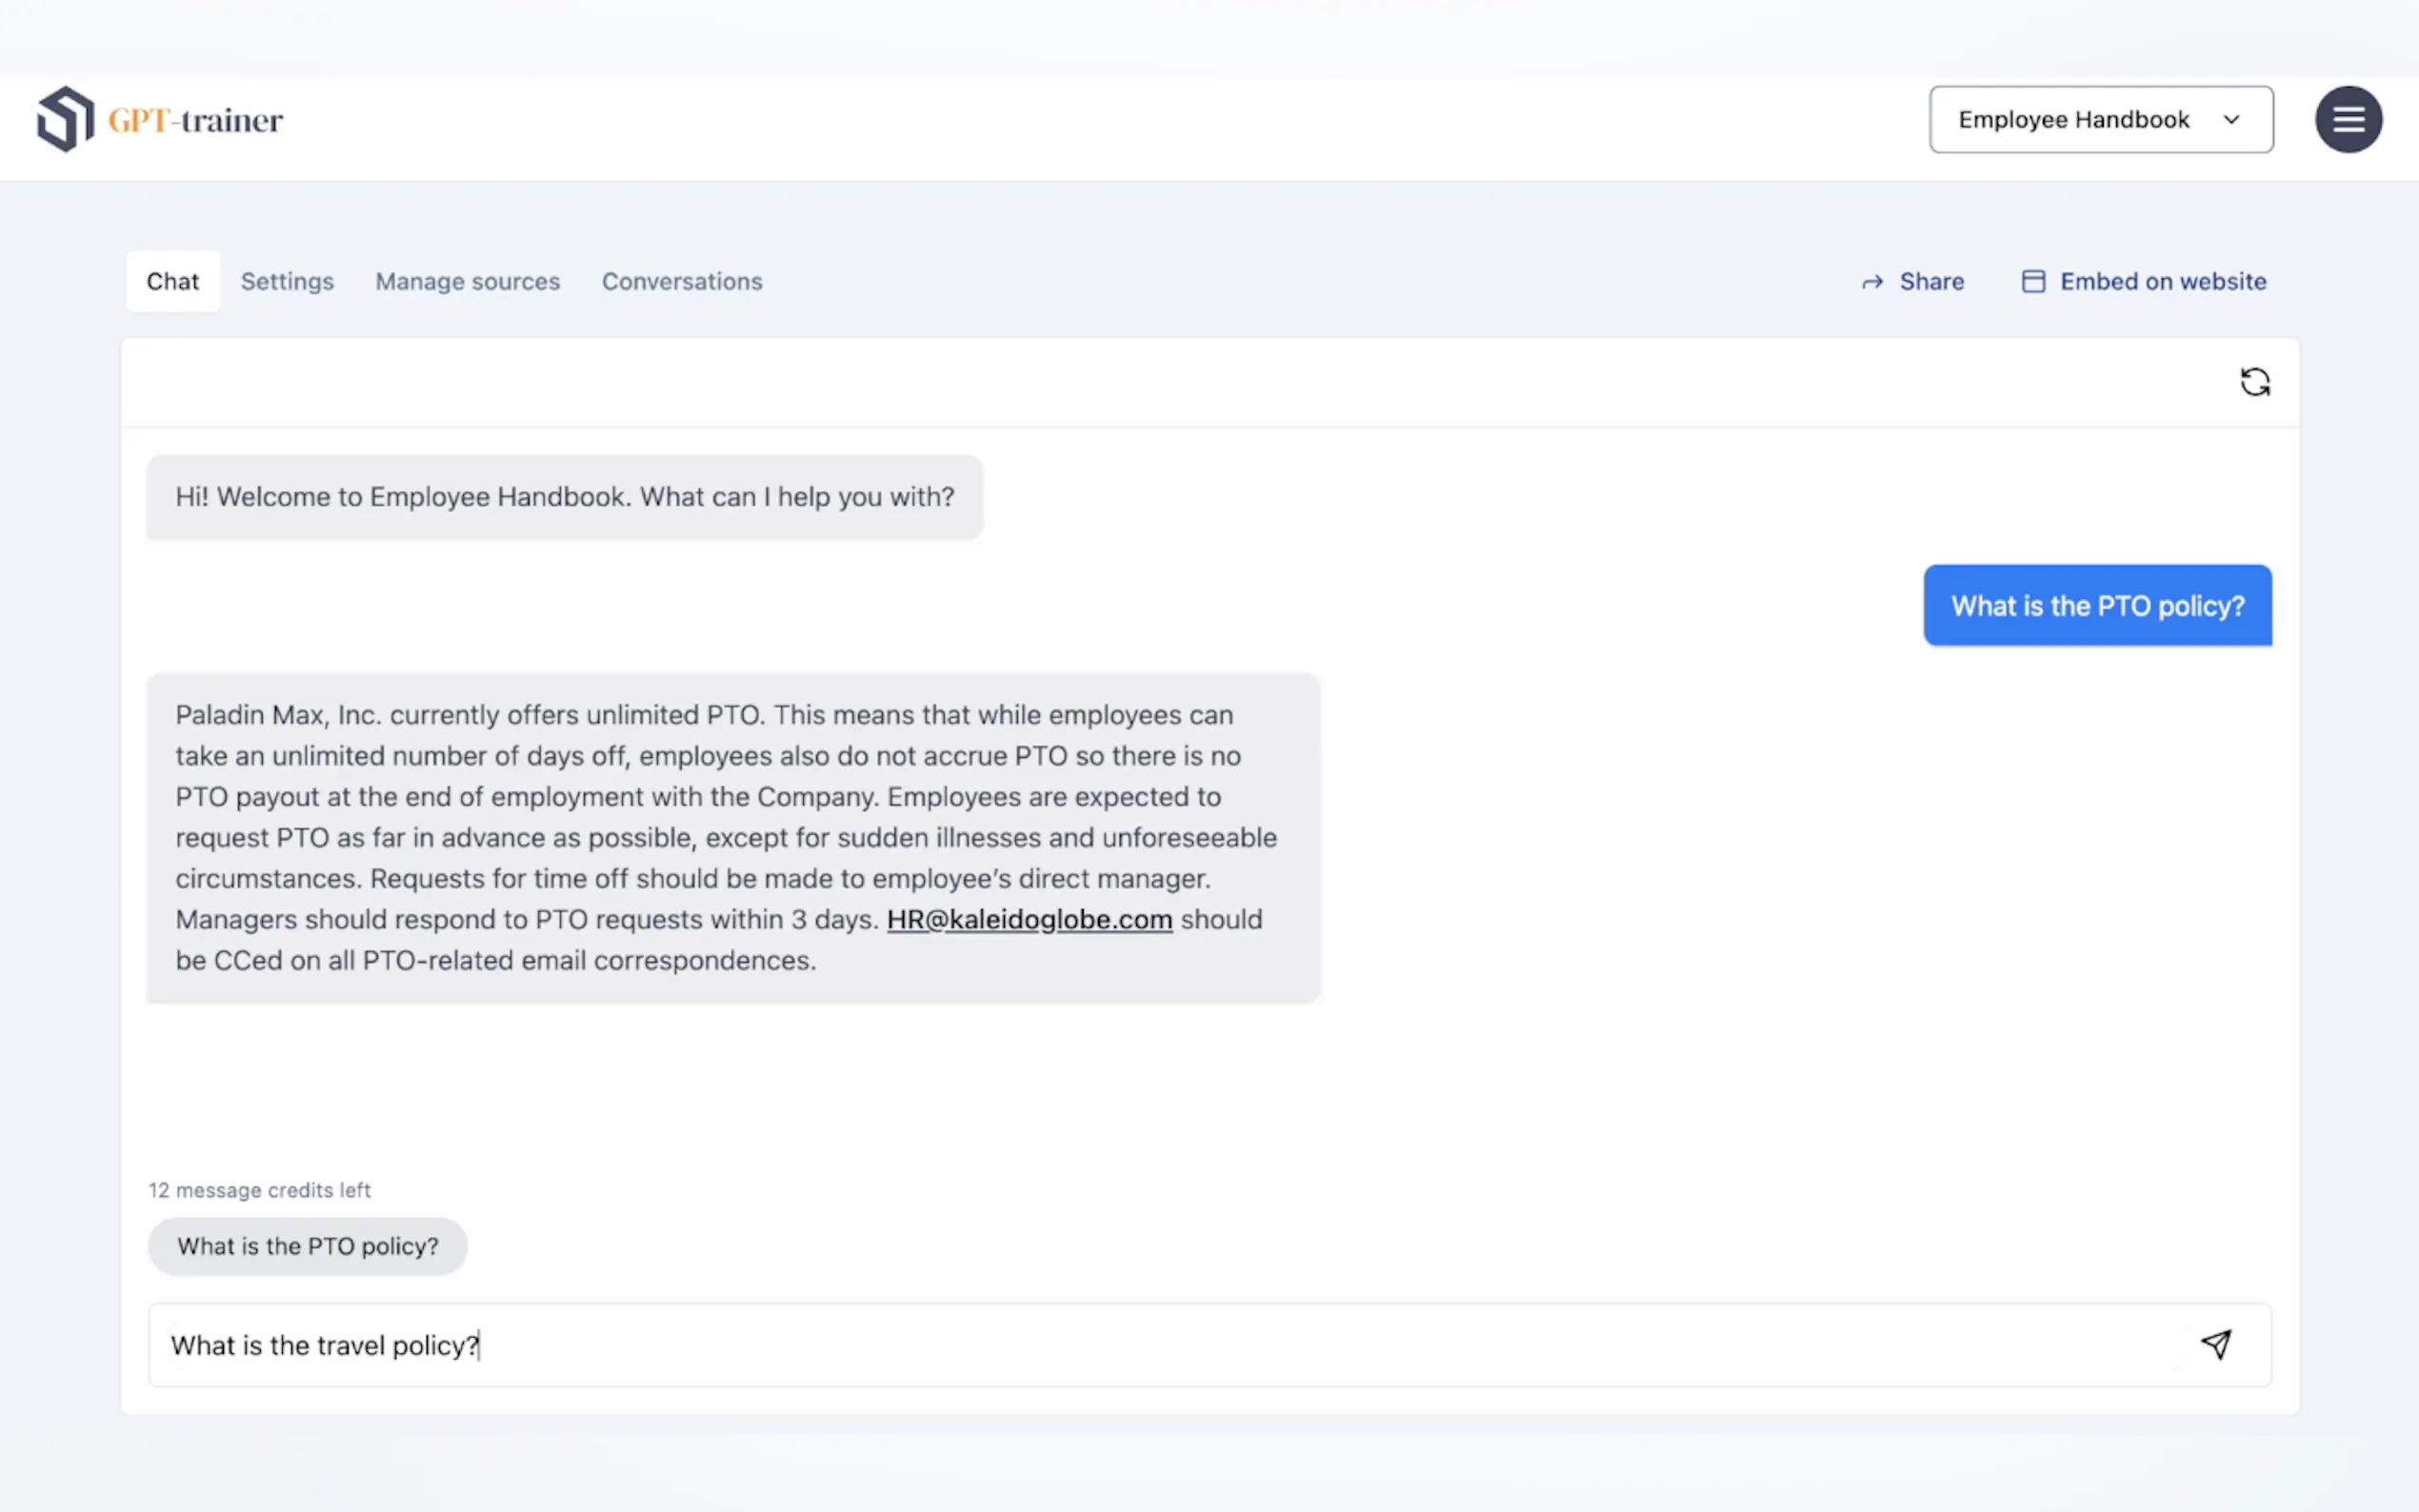This screenshot has width=2419, height=1512.
Task: Go to the Conversations tab
Action: 681,281
